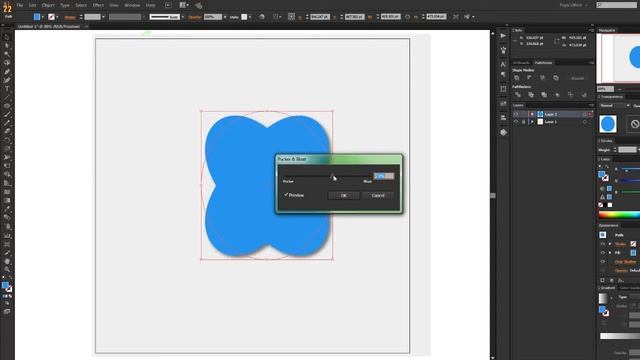Expand the Stroke row in Appearance panel
Viewport: 640px width, 360px height.
point(610,244)
